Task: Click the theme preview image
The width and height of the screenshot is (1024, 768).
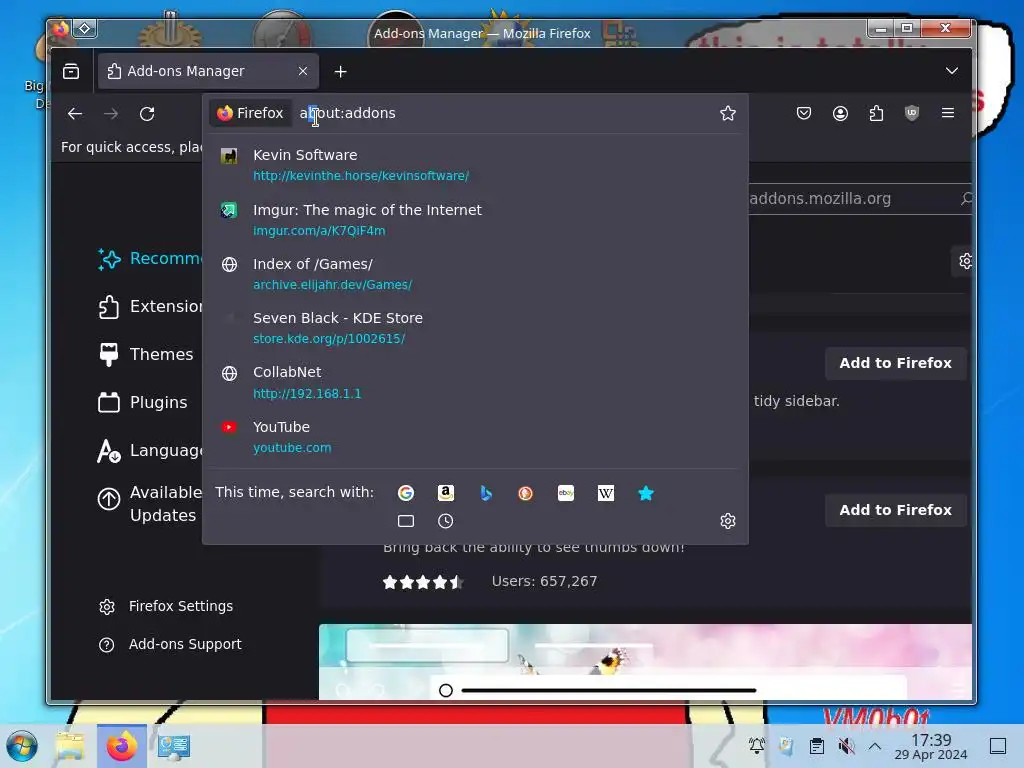Action: (x=645, y=661)
